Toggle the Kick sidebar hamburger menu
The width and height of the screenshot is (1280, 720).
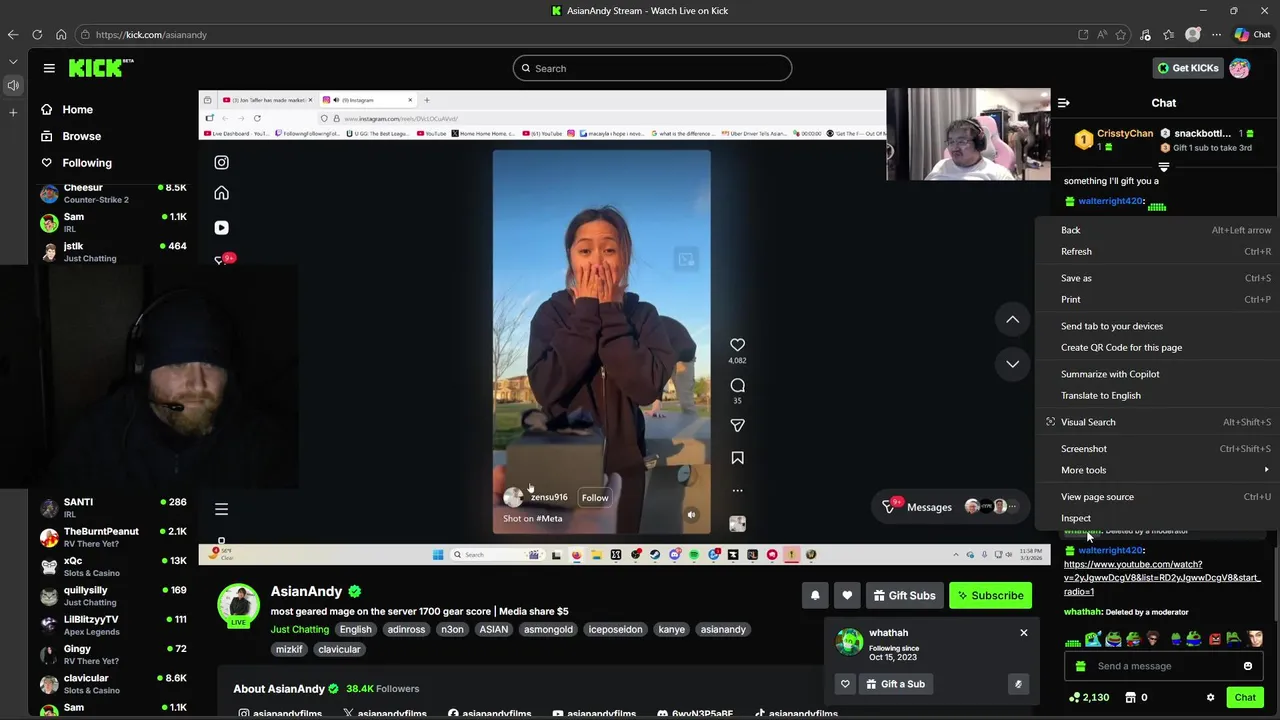[49, 68]
